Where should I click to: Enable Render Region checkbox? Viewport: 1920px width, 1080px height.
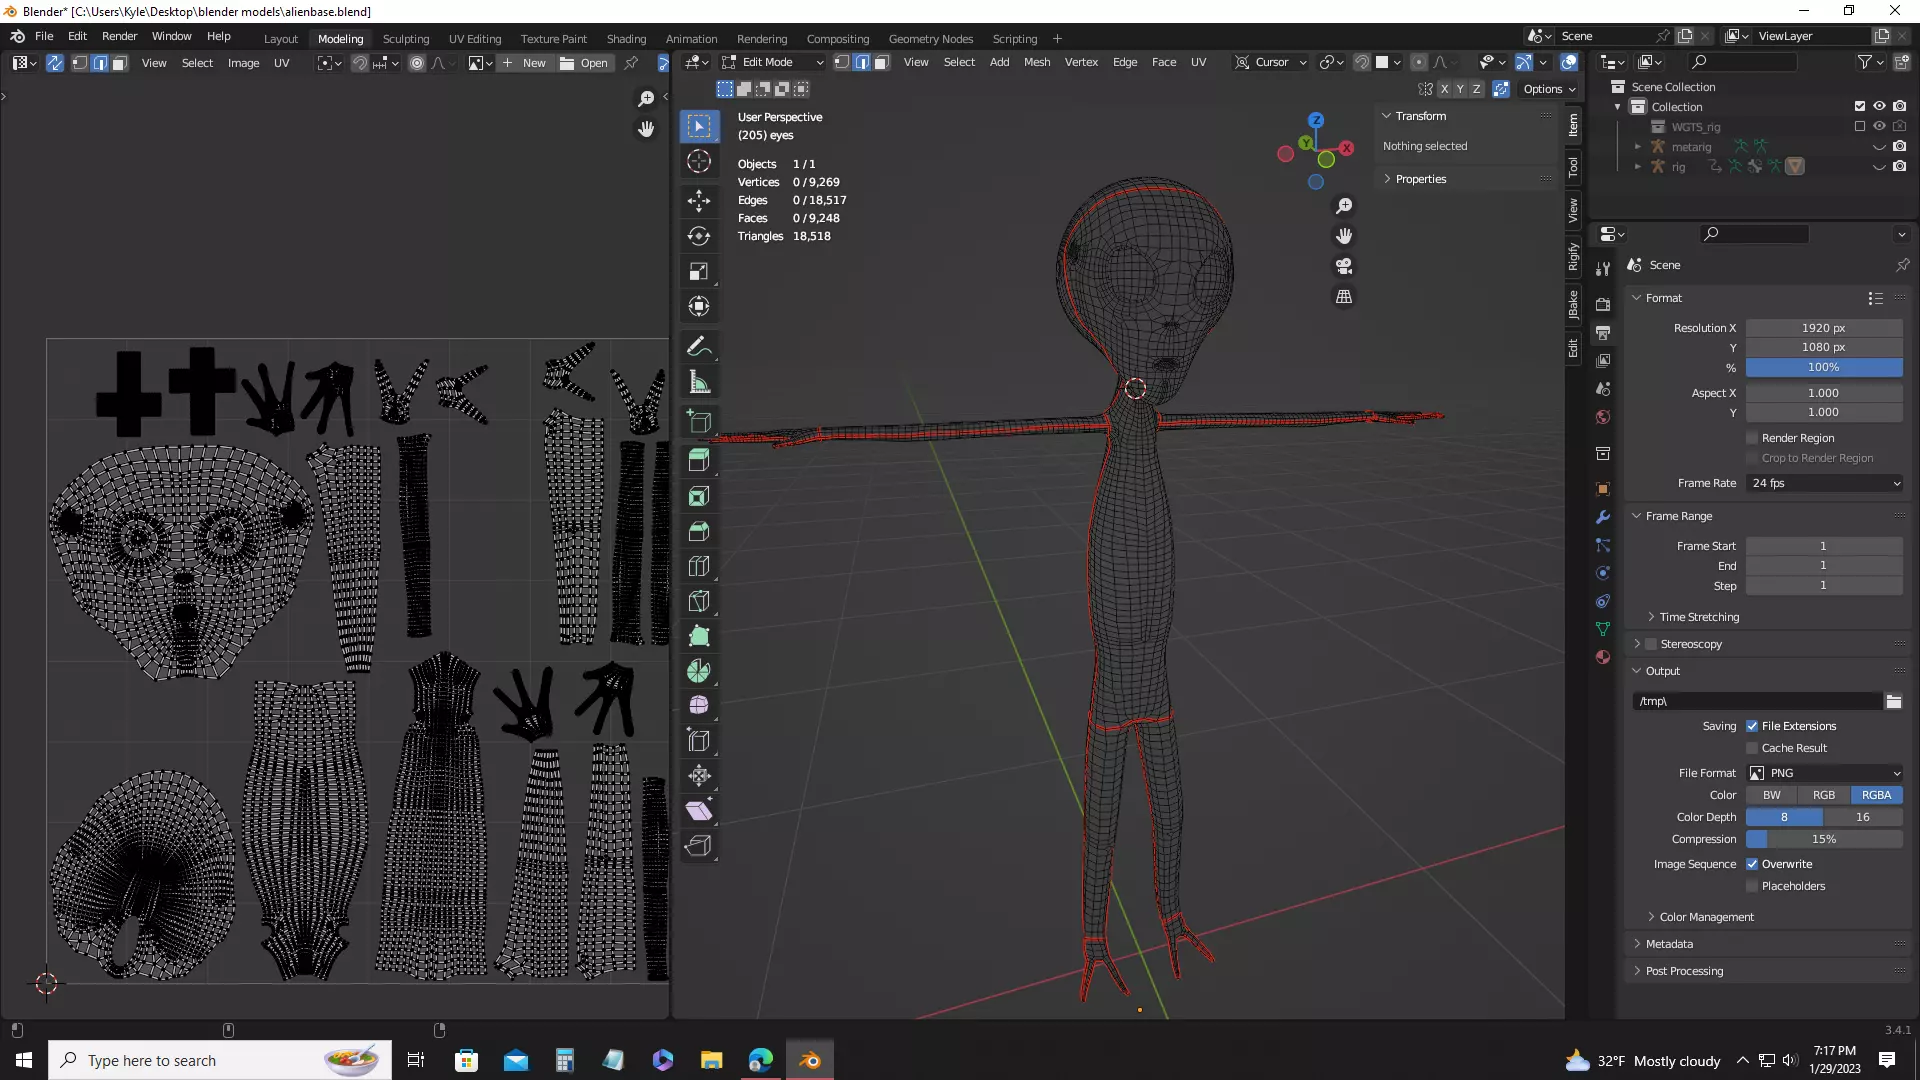tap(1752, 438)
